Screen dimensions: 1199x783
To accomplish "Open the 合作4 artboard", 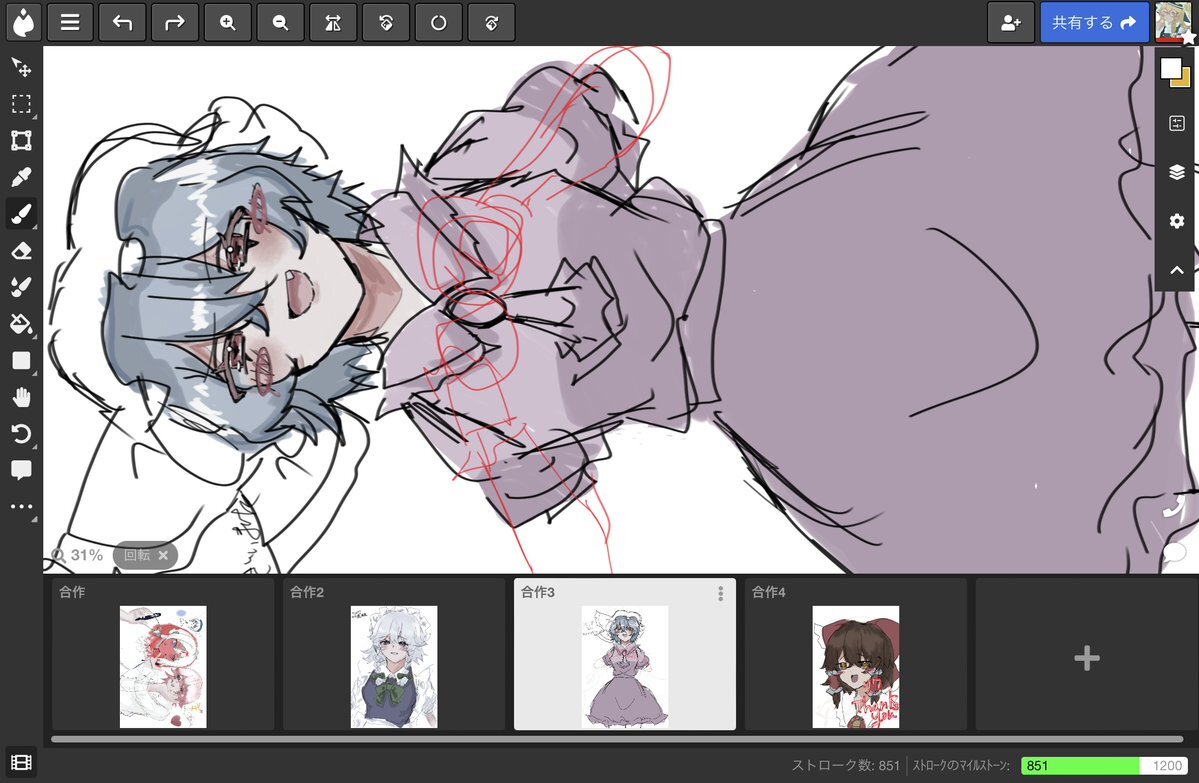I will (856, 654).
